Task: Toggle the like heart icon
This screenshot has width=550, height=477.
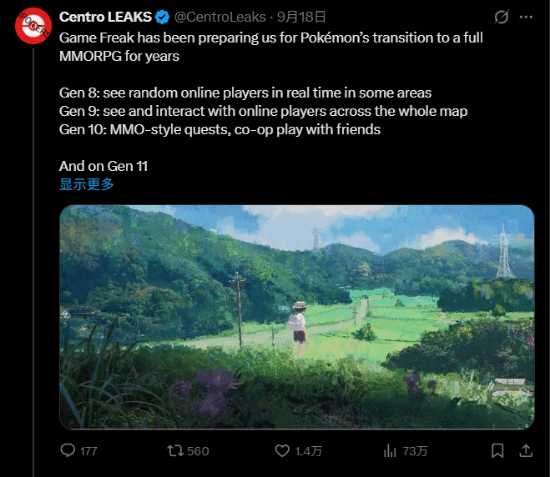Action: 282,451
